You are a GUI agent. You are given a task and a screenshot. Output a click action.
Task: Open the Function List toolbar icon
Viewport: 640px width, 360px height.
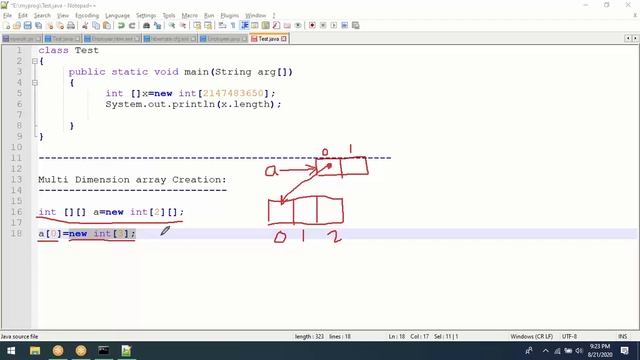point(276,25)
